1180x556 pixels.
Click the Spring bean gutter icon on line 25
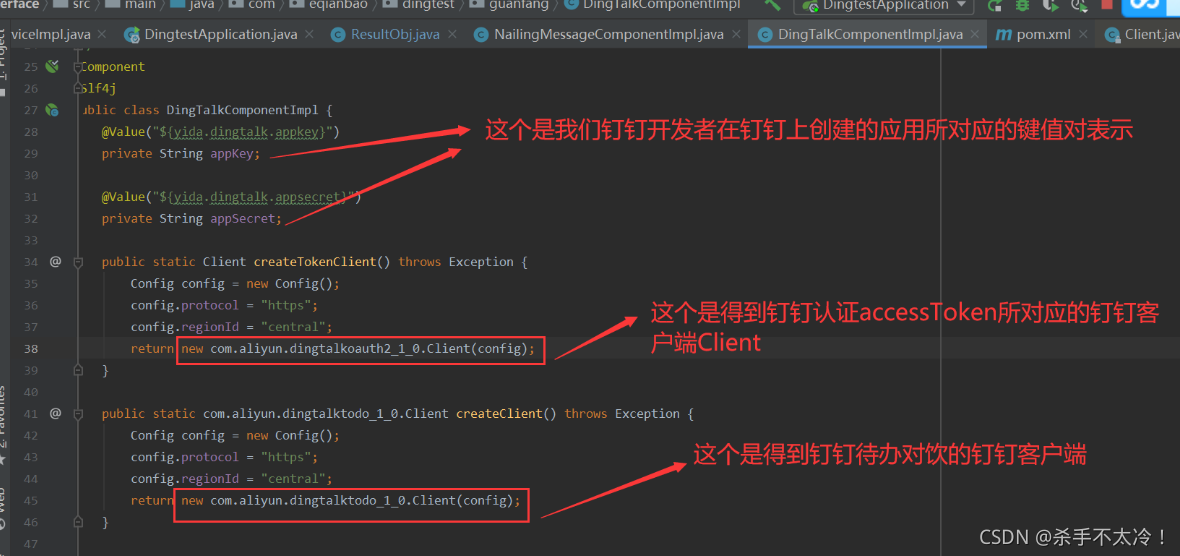[x=52, y=66]
